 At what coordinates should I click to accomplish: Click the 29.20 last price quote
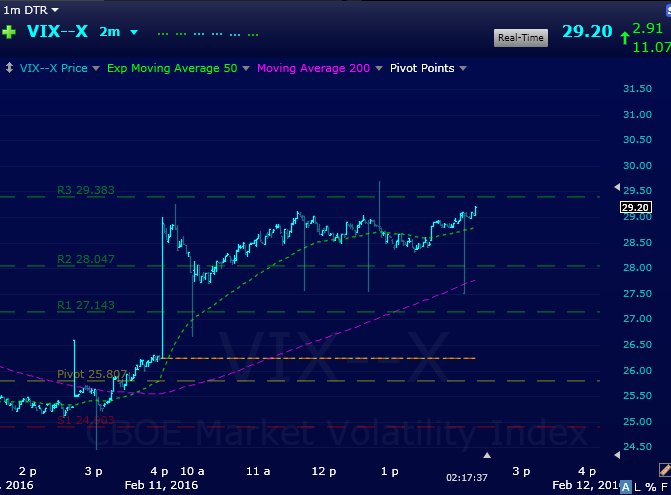click(587, 31)
